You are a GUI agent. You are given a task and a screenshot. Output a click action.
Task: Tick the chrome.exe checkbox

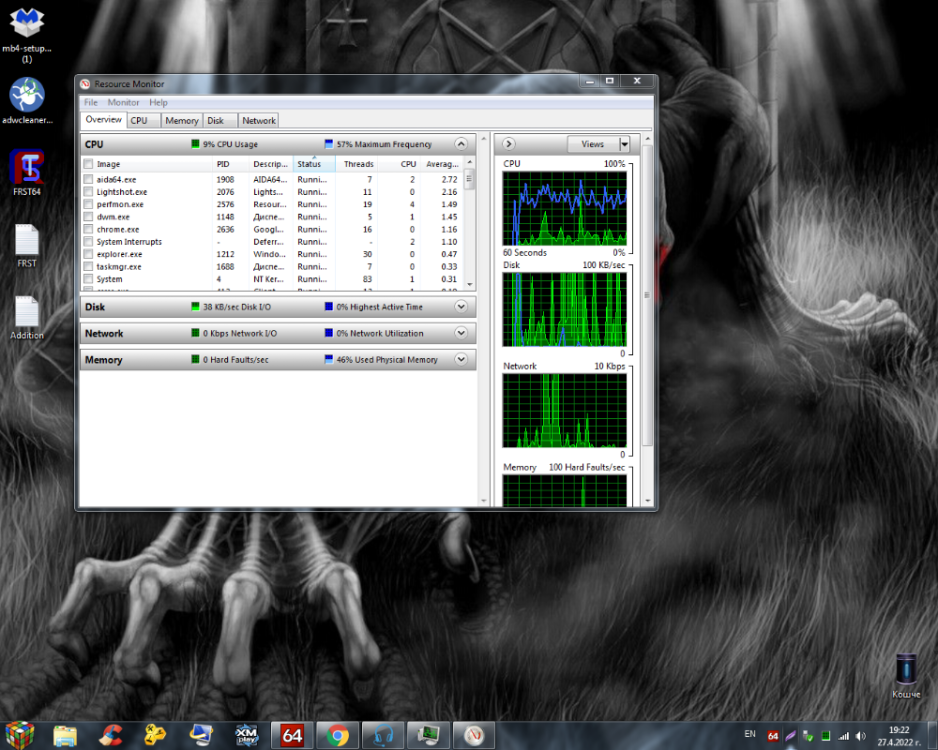[x=89, y=230]
